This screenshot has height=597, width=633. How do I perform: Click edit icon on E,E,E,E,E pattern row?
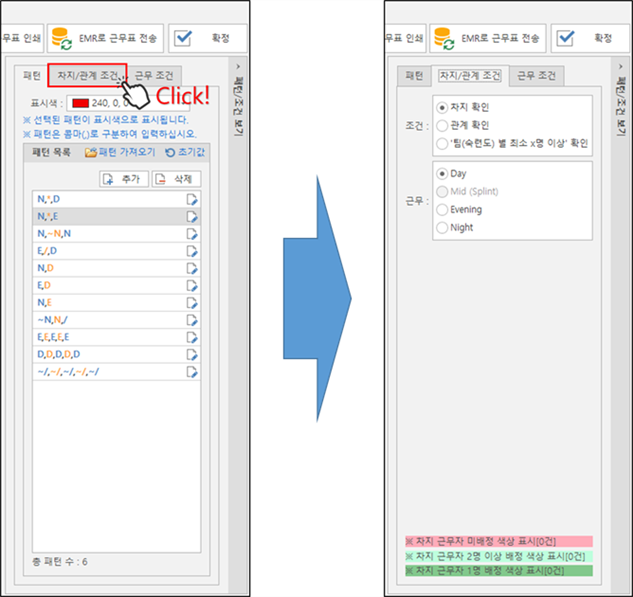coord(194,337)
